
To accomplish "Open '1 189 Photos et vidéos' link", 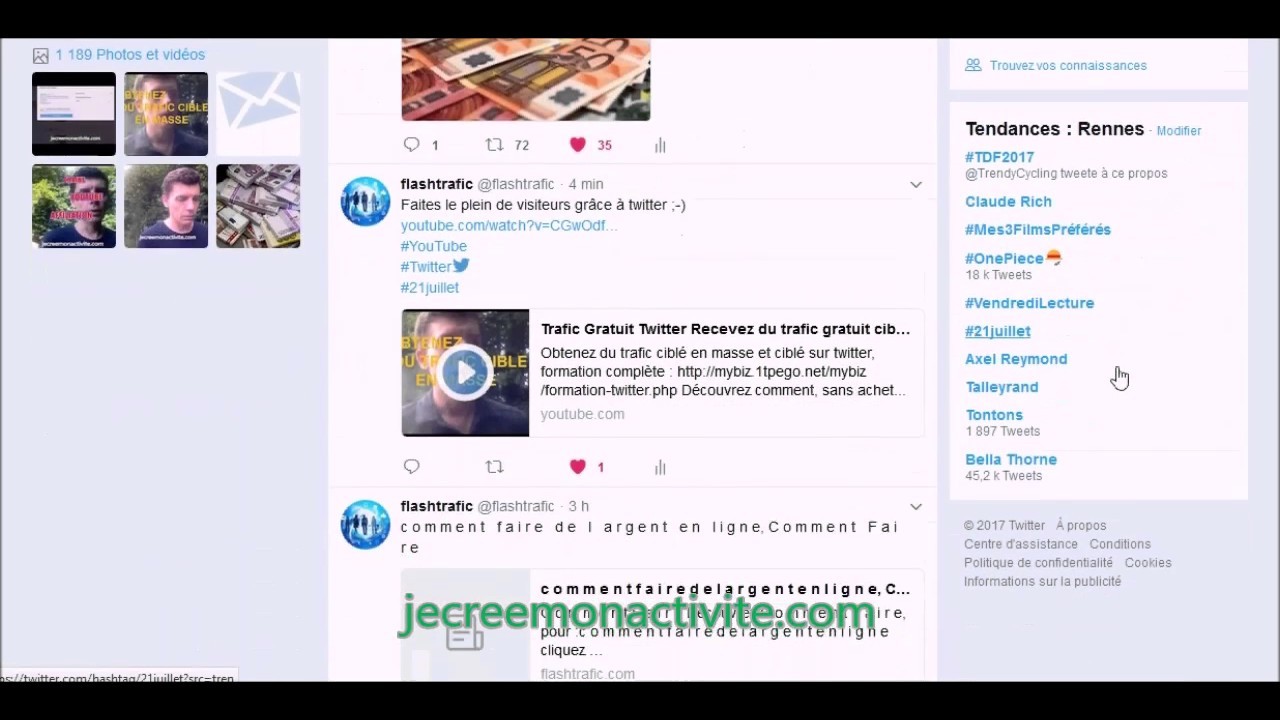I will point(130,55).
